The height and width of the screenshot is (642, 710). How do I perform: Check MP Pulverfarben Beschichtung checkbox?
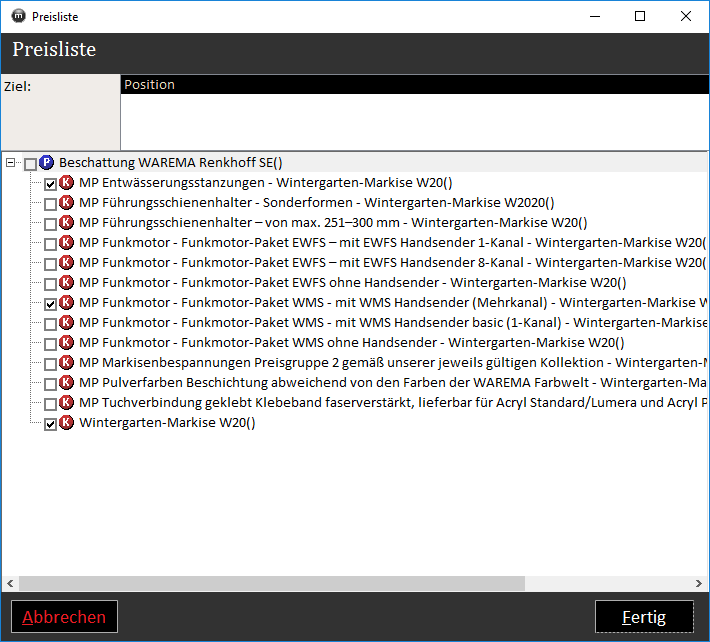[x=50, y=384]
